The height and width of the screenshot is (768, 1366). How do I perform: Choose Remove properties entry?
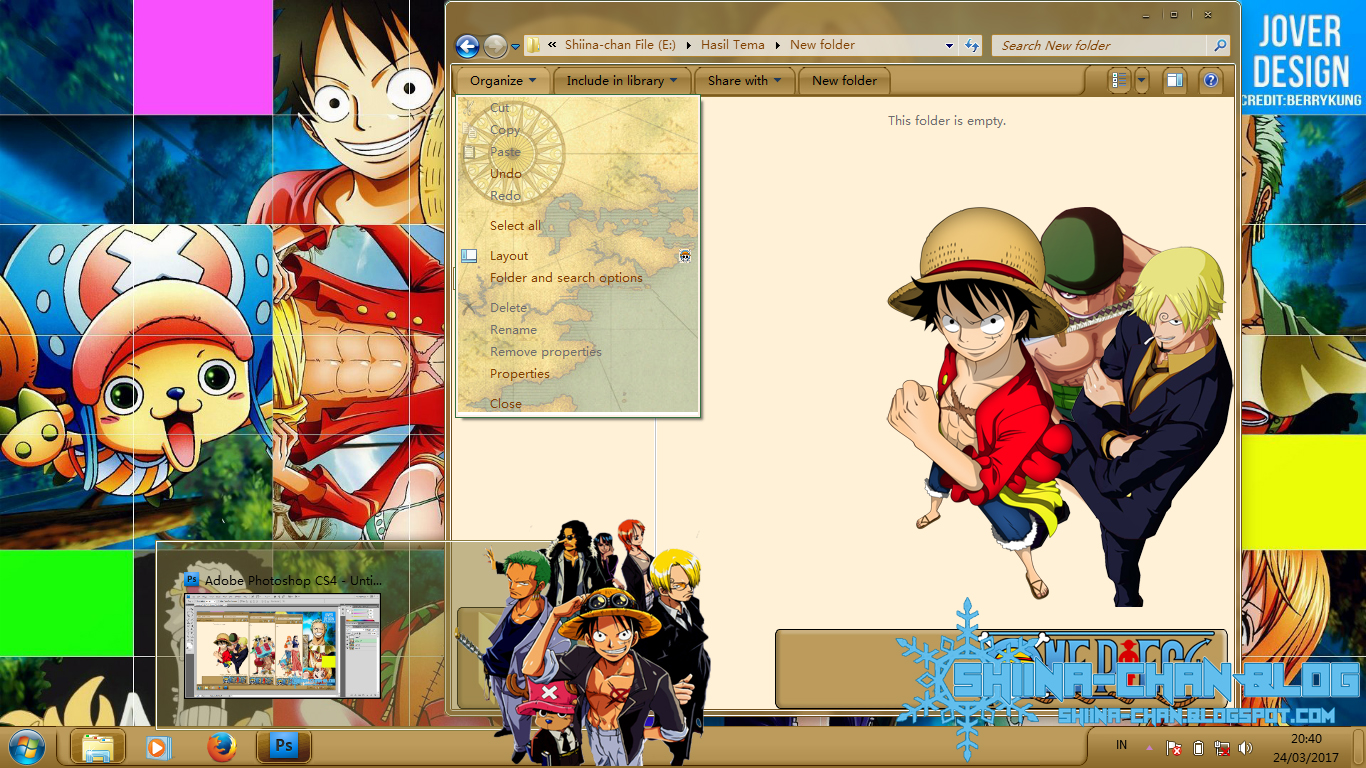(x=579, y=352)
